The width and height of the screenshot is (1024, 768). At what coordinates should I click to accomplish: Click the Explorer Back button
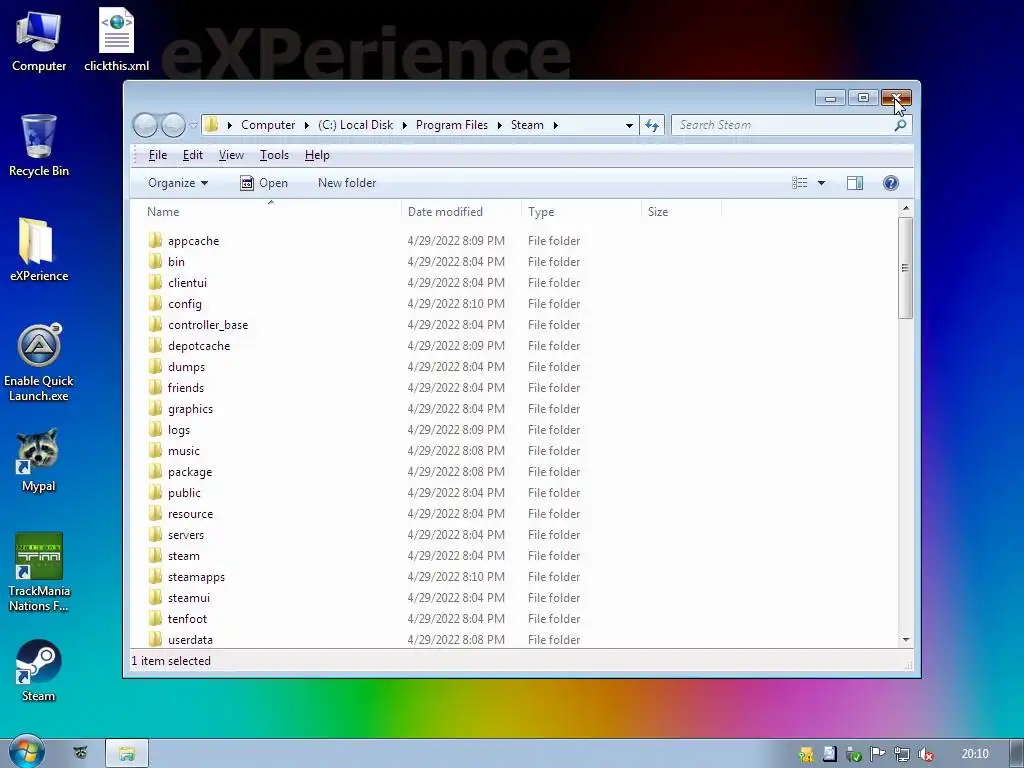(145, 125)
